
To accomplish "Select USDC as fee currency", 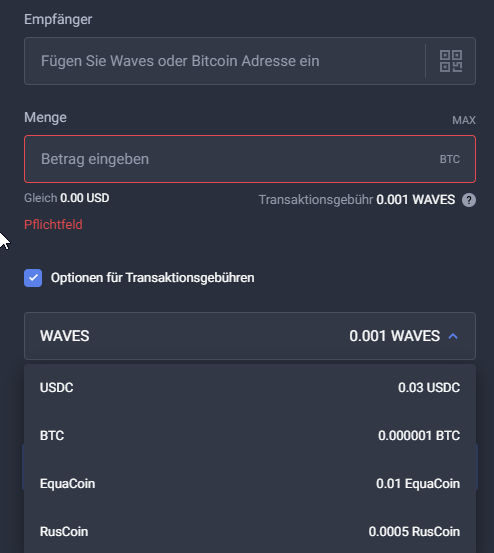I will [x=250, y=388].
